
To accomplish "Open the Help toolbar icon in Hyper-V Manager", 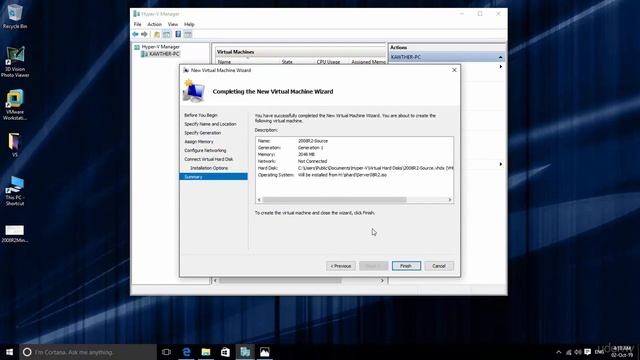I will click(178, 34).
